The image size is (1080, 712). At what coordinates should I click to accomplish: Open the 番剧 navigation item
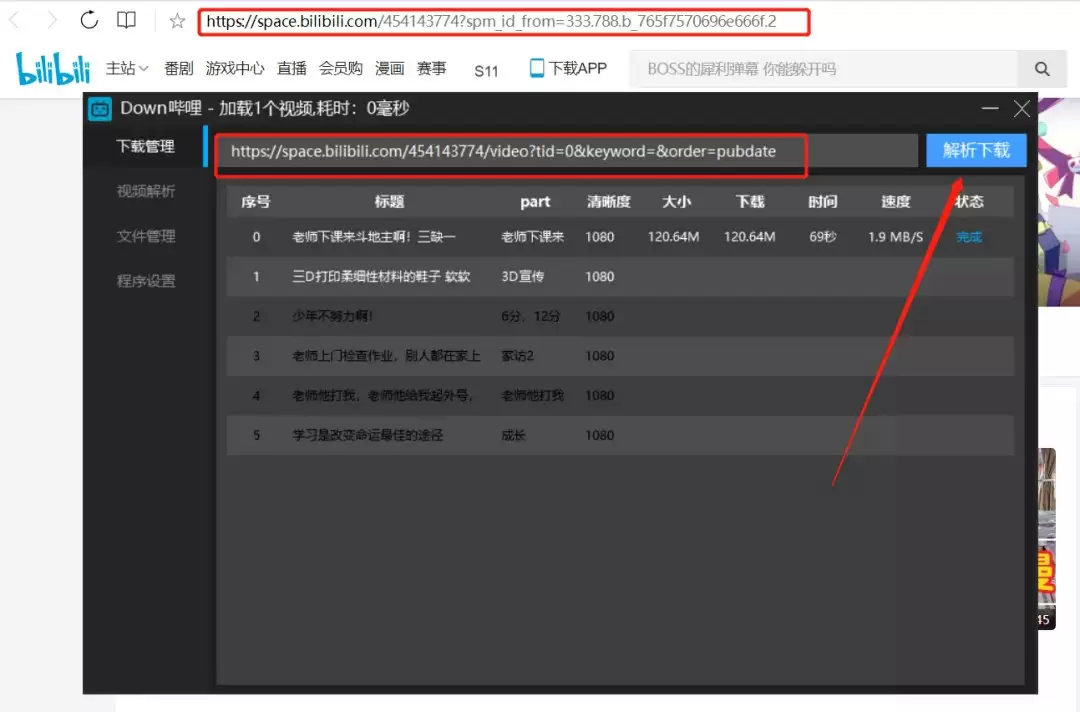[x=178, y=68]
